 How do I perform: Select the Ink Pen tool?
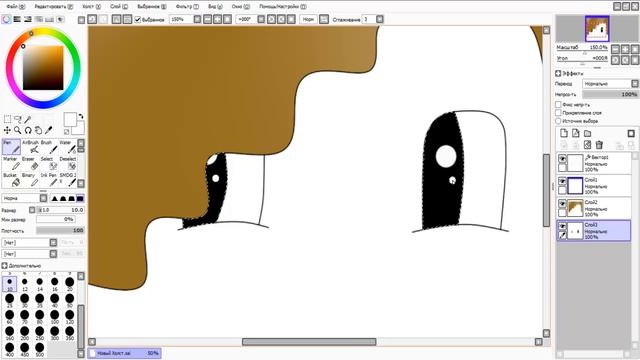point(49,180)
